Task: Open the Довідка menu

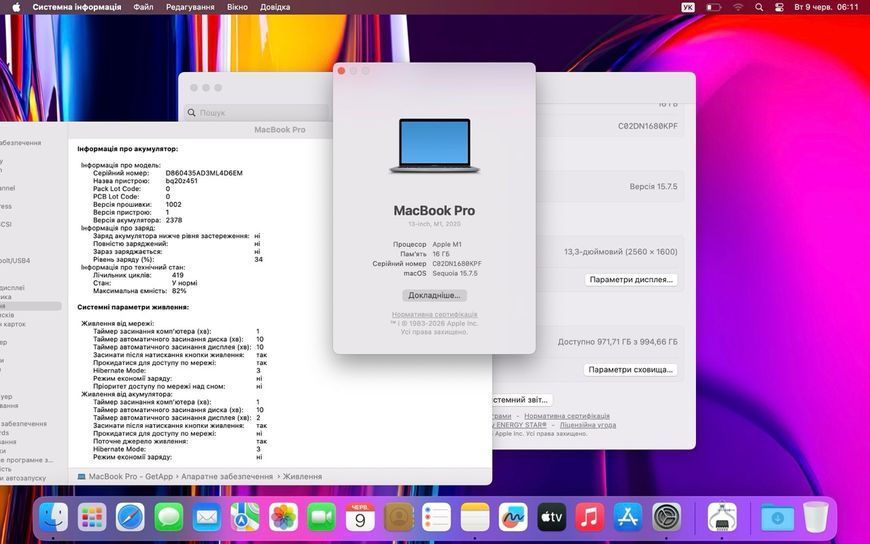Action: (x=275, y=7)
